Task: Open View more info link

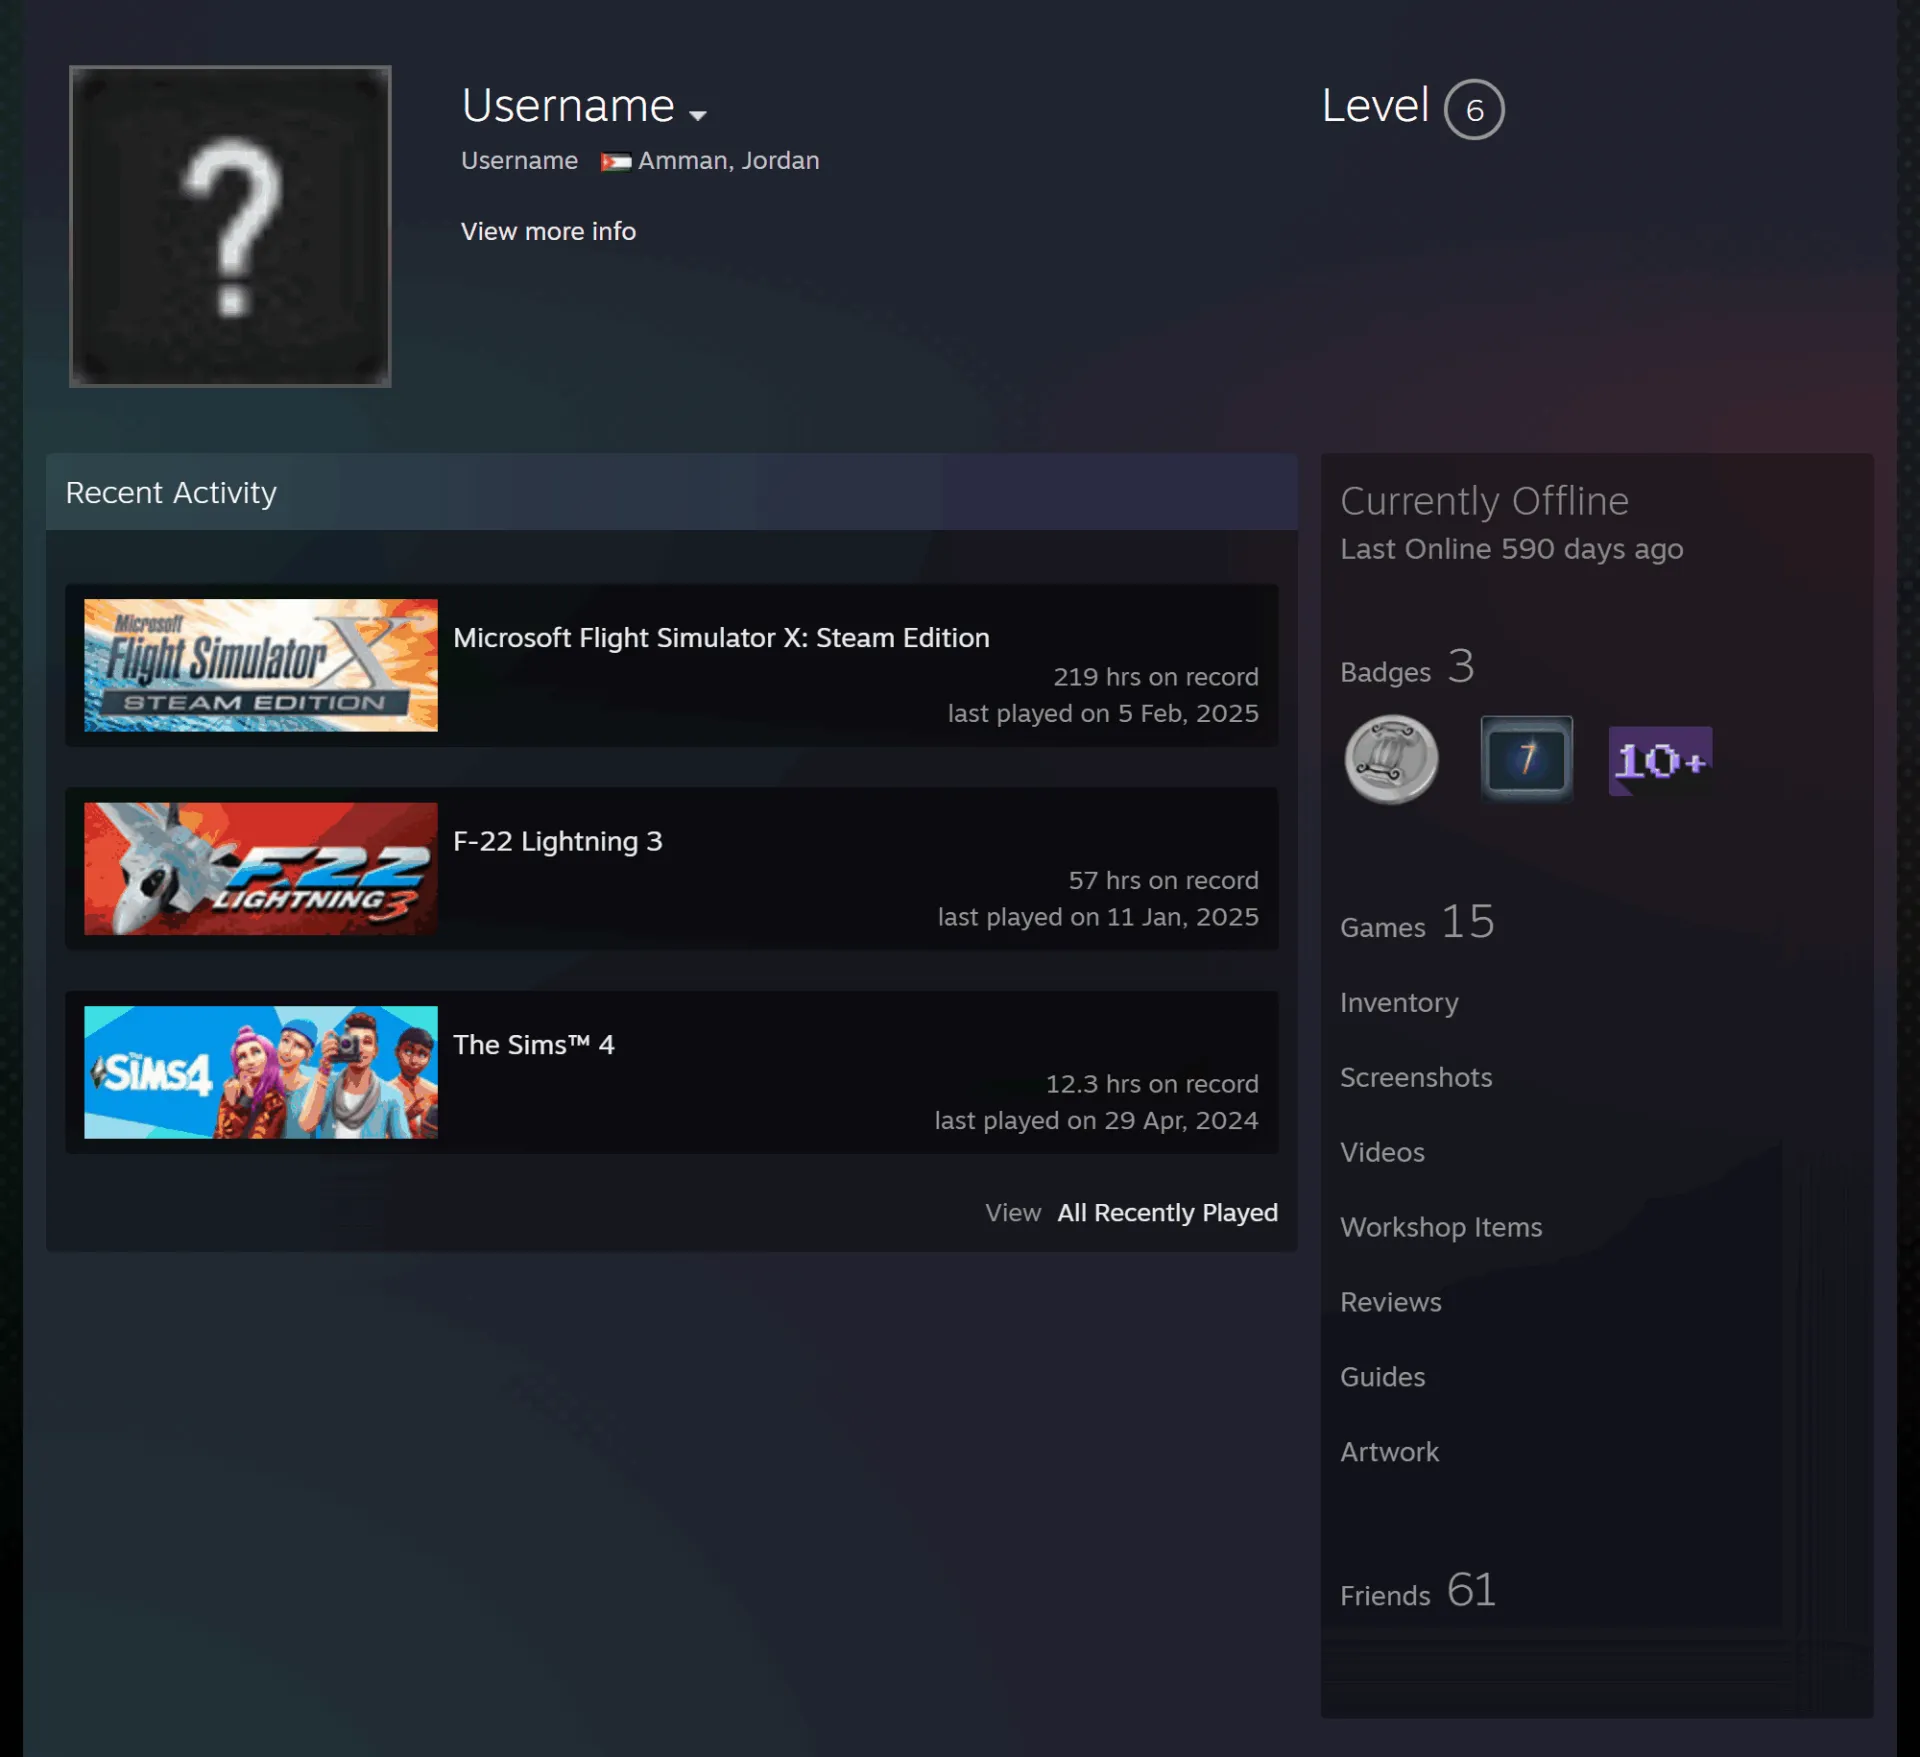Action: (548, 231)
